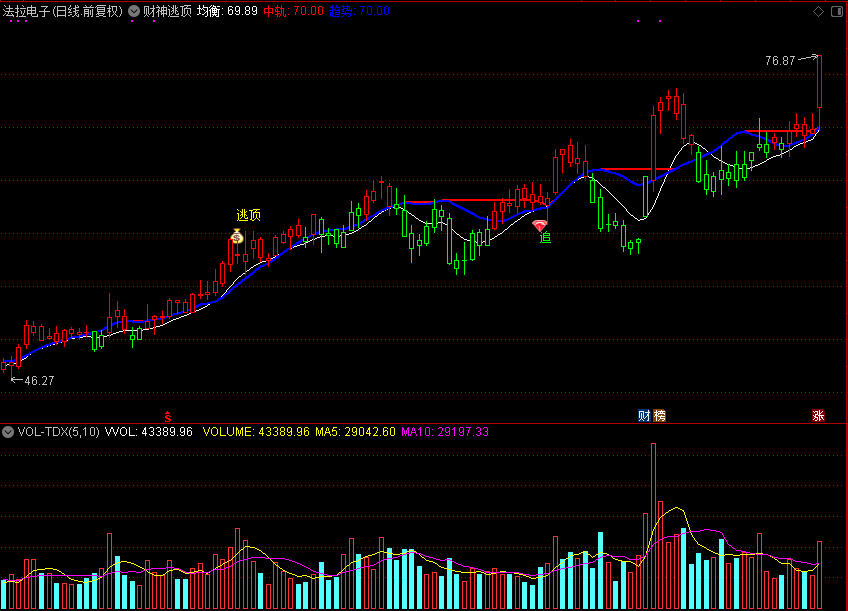Click the money bag 逃顶 signal icon
Viewport: 848px width, 611px height.
pyautogui.click(x=237, y=236)
